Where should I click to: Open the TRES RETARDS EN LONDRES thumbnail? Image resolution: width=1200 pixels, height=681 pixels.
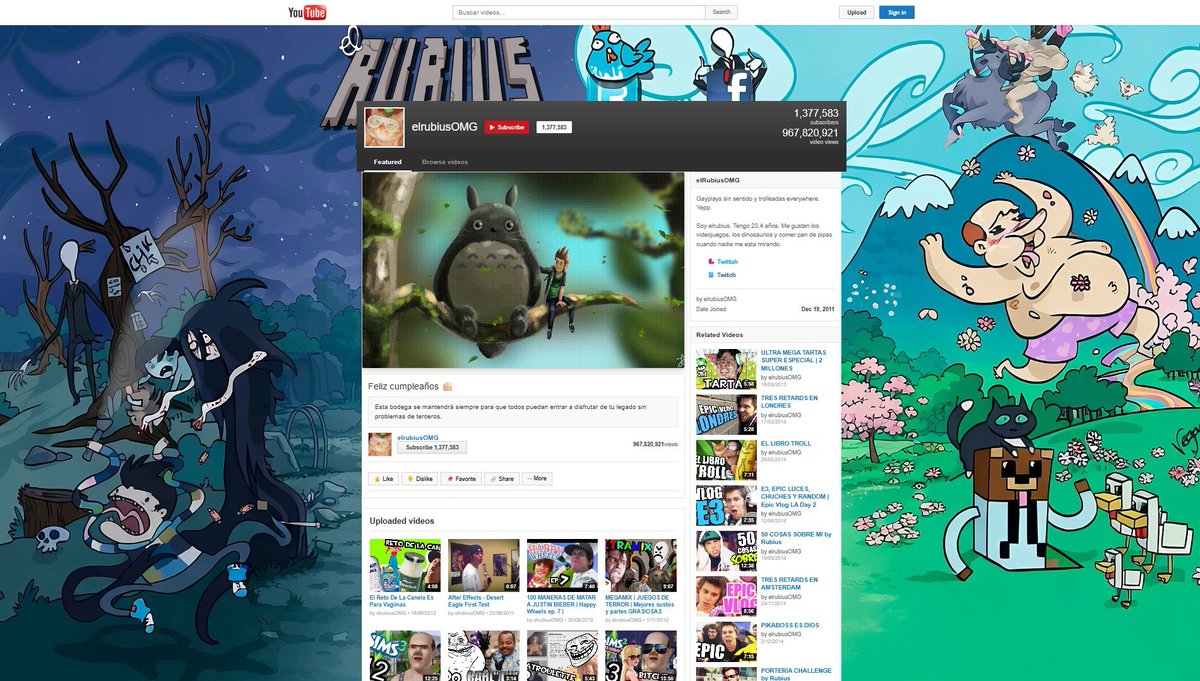pos(726,414)
